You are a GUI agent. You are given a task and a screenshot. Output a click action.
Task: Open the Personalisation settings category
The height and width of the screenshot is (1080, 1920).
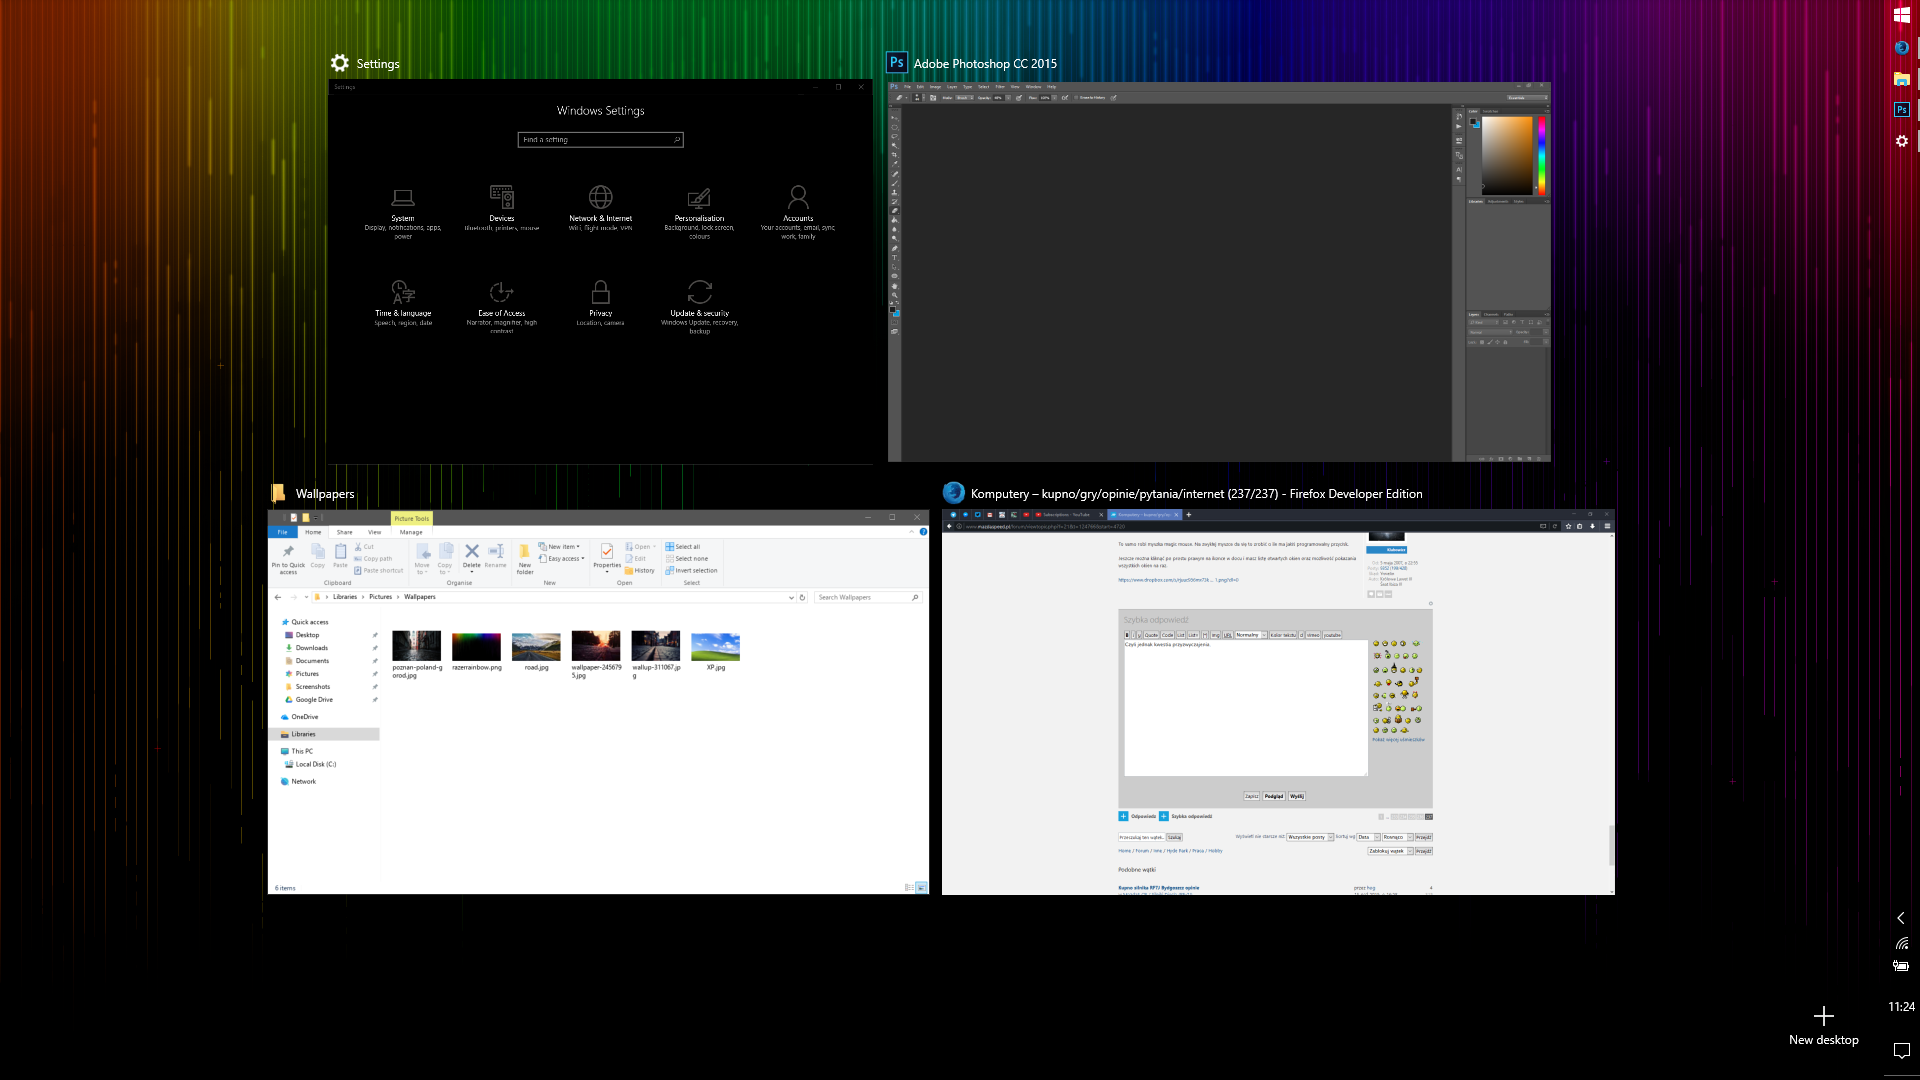tap(699, 212)
